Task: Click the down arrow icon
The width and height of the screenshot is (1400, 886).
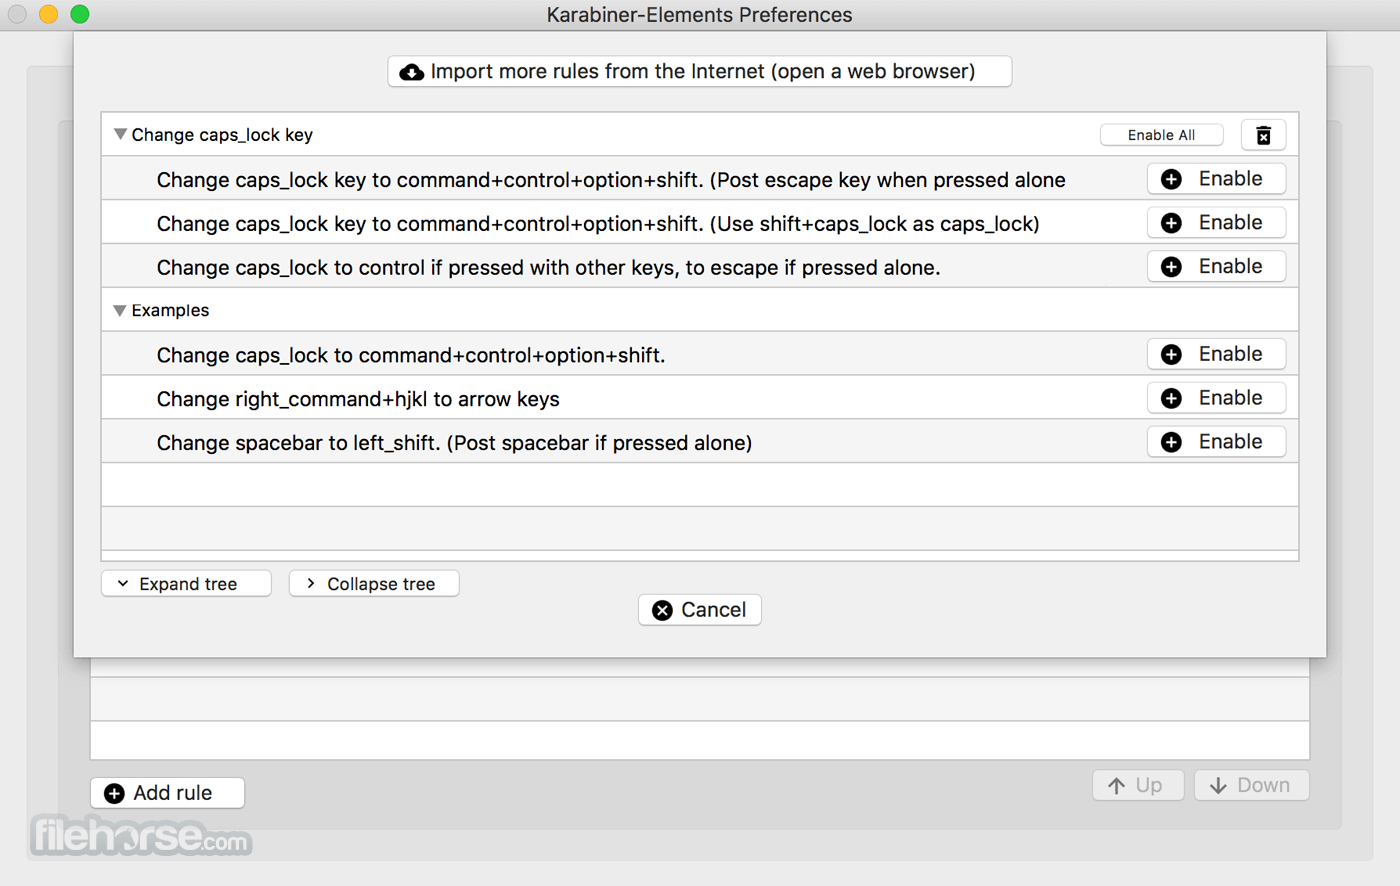Action: 1218,786
